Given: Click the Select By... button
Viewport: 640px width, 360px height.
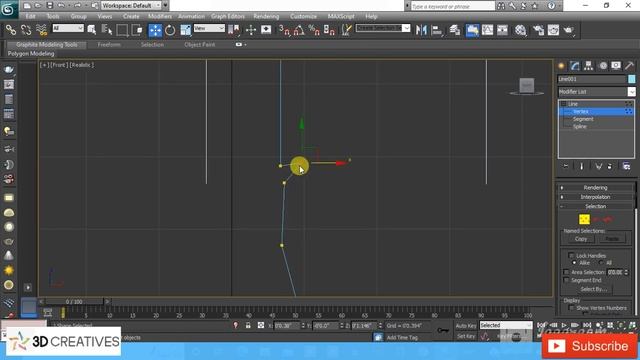Looking at the screenshot, I should [x=593, y=289].
